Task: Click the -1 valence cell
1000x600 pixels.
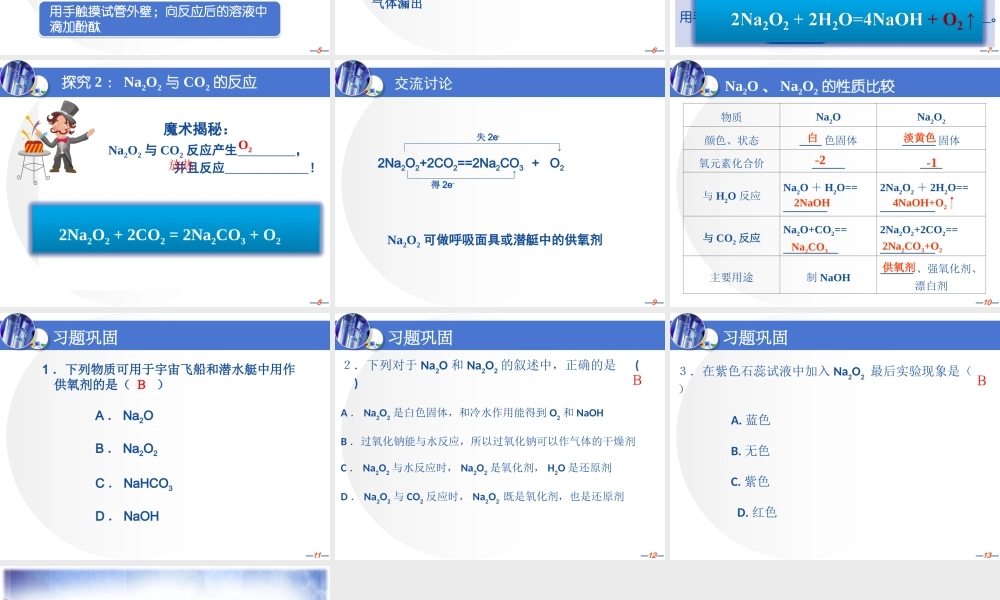Action: 931,162
